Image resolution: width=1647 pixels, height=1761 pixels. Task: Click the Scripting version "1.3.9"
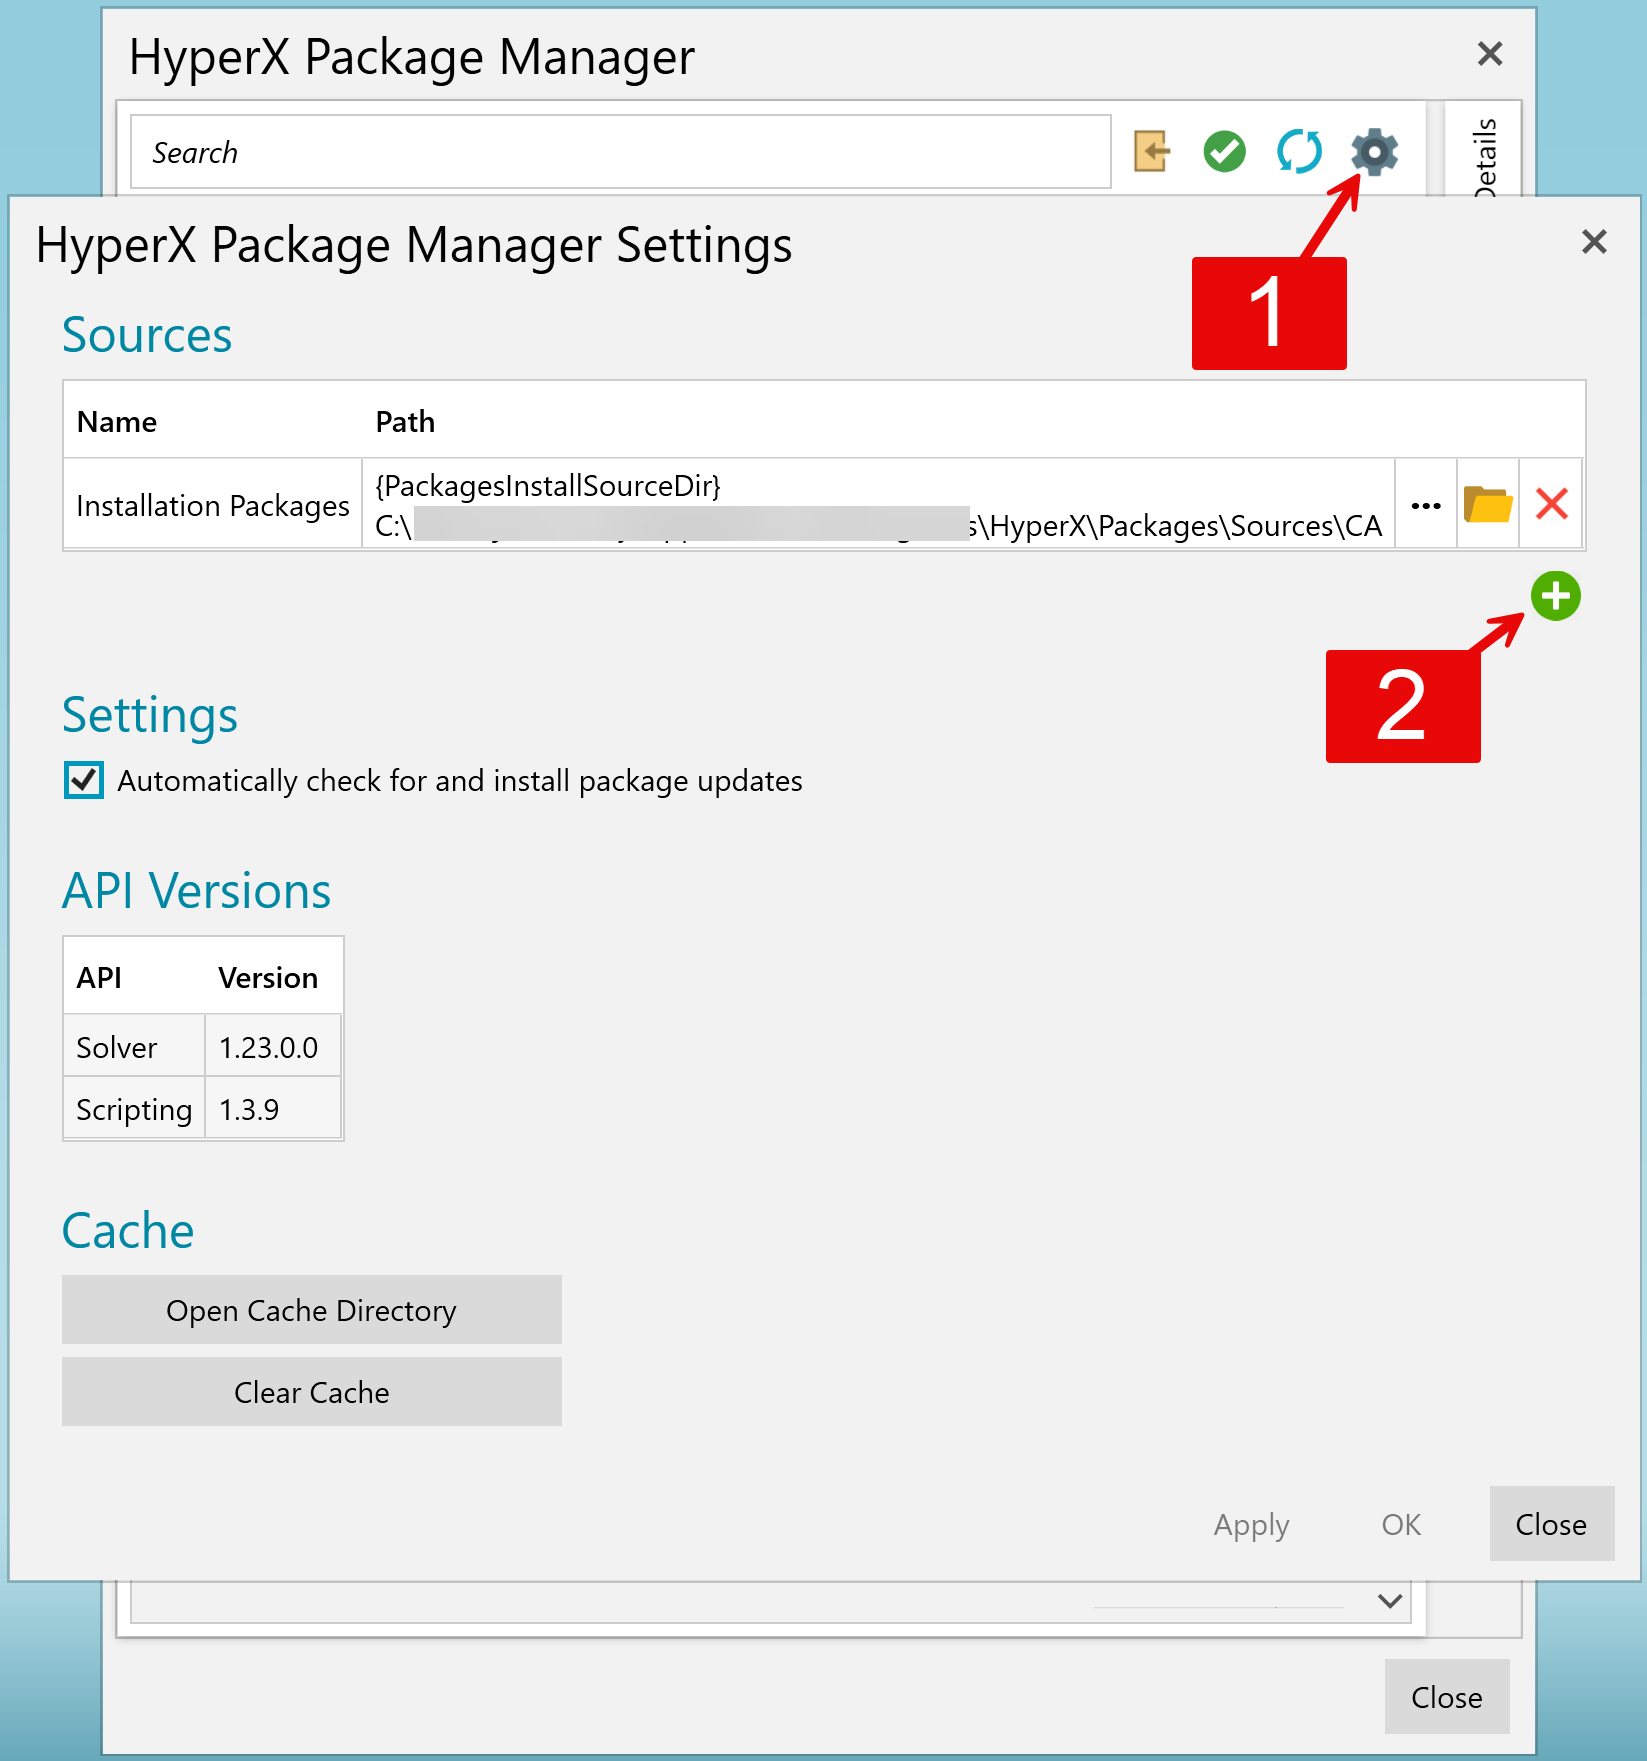[249, 1109]
